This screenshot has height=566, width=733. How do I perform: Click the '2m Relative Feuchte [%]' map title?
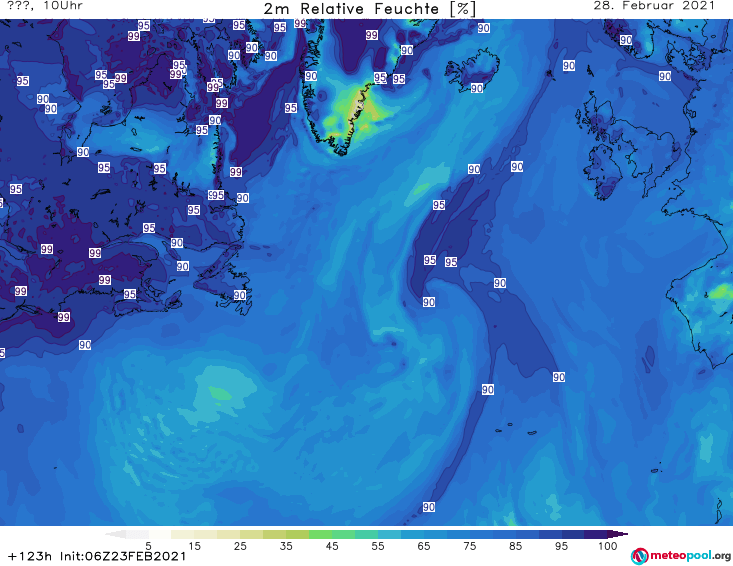click(x=369, y=9)
